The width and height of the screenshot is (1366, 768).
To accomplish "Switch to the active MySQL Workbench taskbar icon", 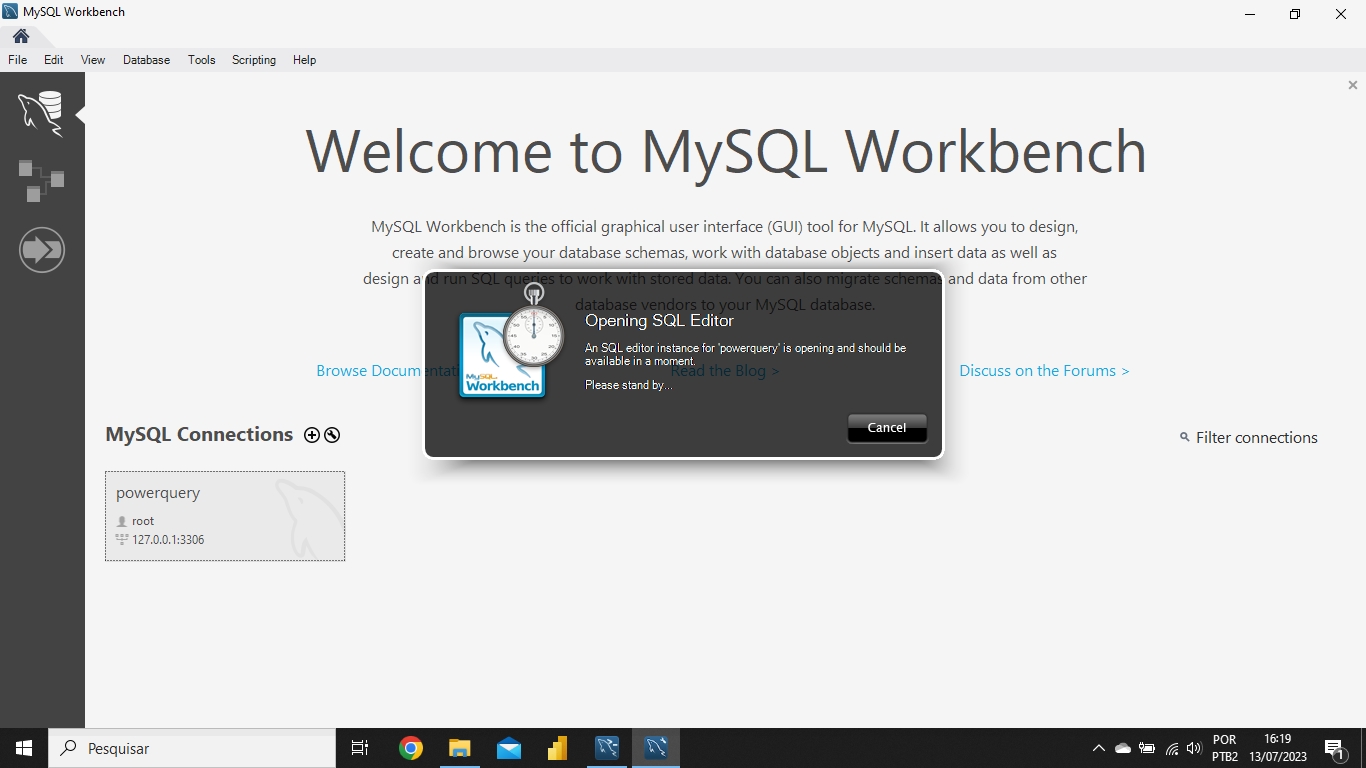I will coord(656,748).
